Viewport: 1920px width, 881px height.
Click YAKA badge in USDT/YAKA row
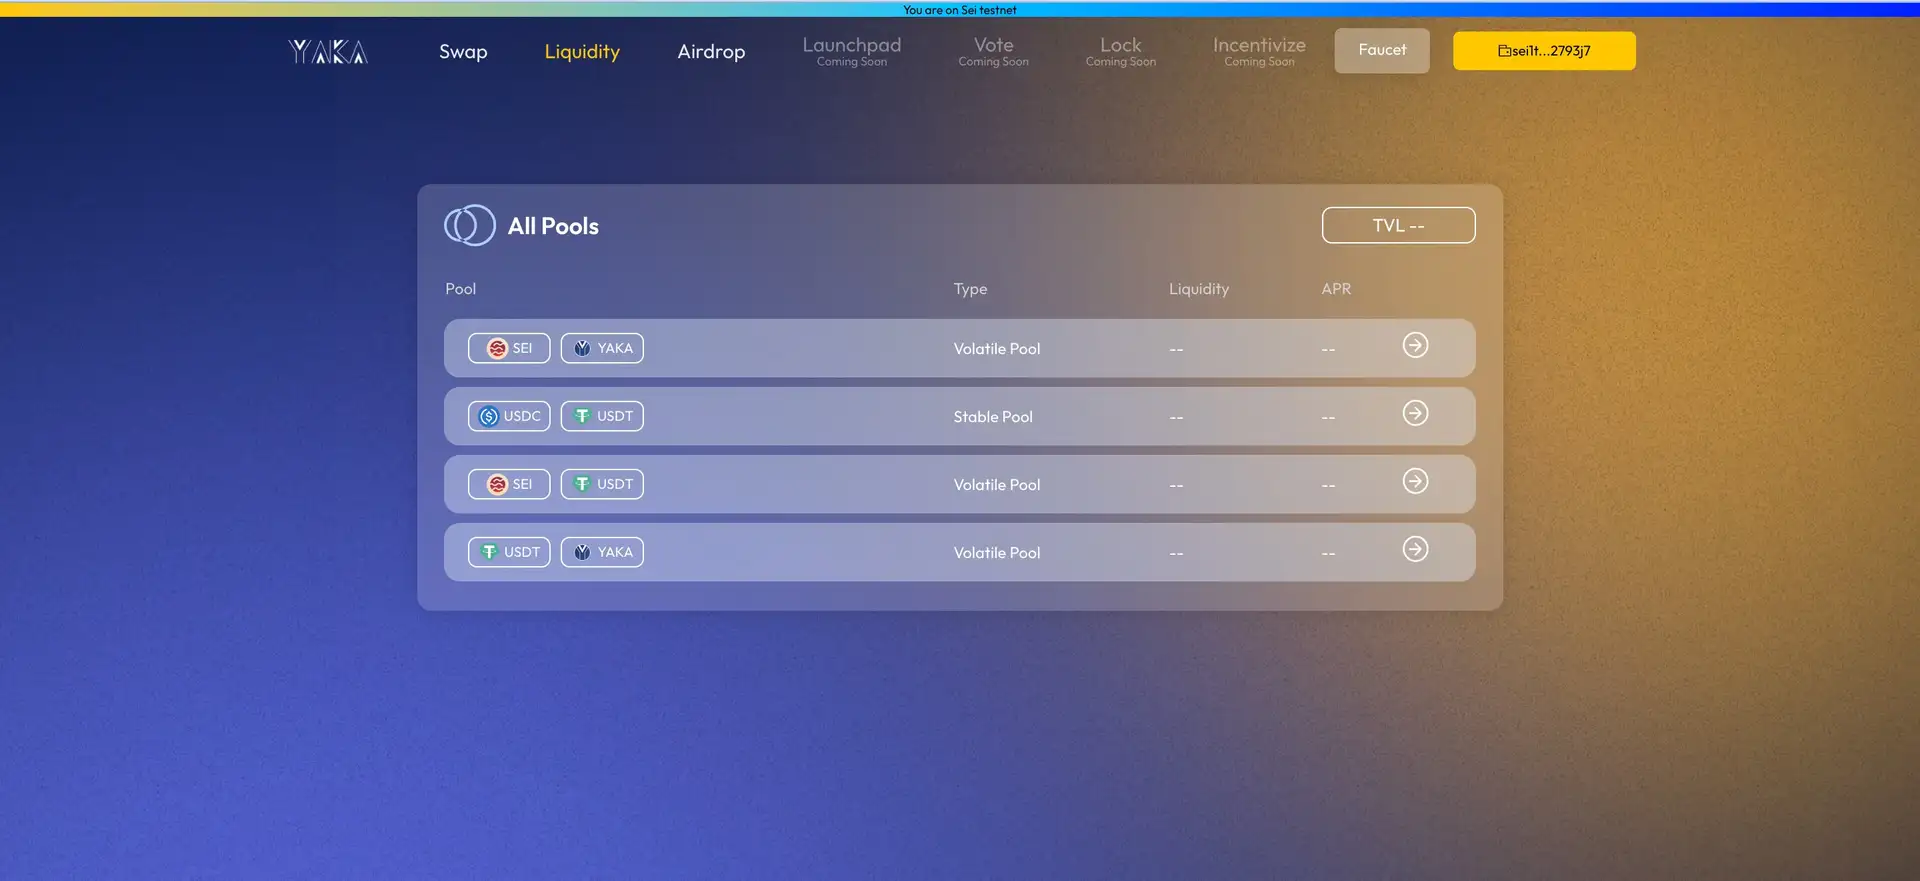[602, 552]
